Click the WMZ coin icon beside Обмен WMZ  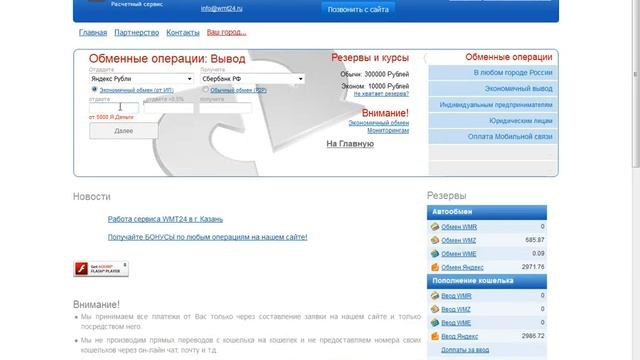point(435,240)
